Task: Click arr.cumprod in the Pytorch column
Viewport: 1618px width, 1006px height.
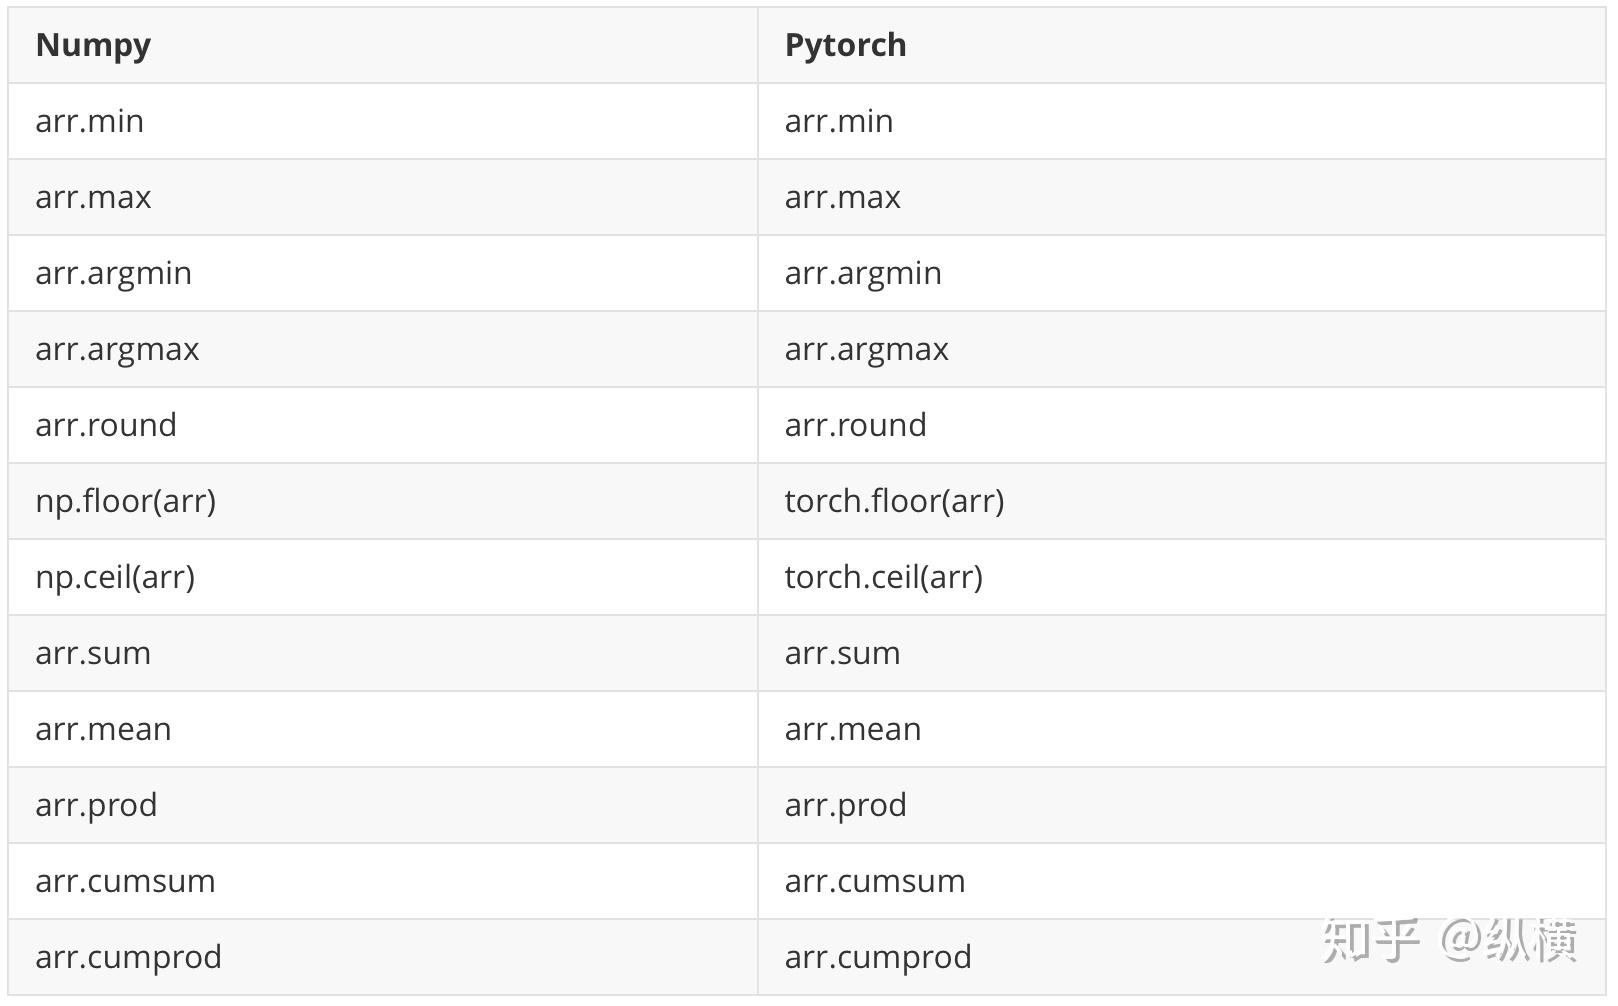Action: coord(877,957)
